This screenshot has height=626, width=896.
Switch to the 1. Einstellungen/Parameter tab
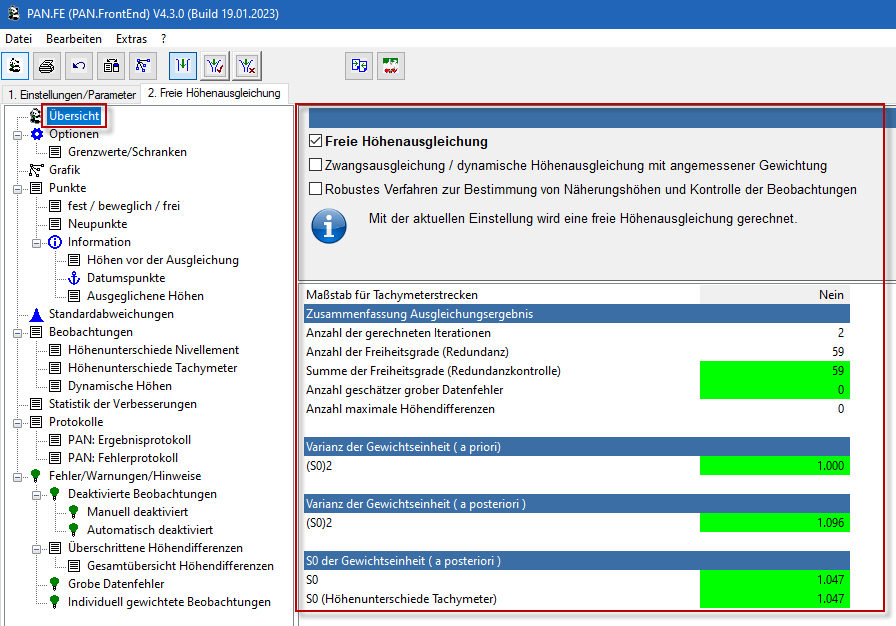[x=71, y=94]
